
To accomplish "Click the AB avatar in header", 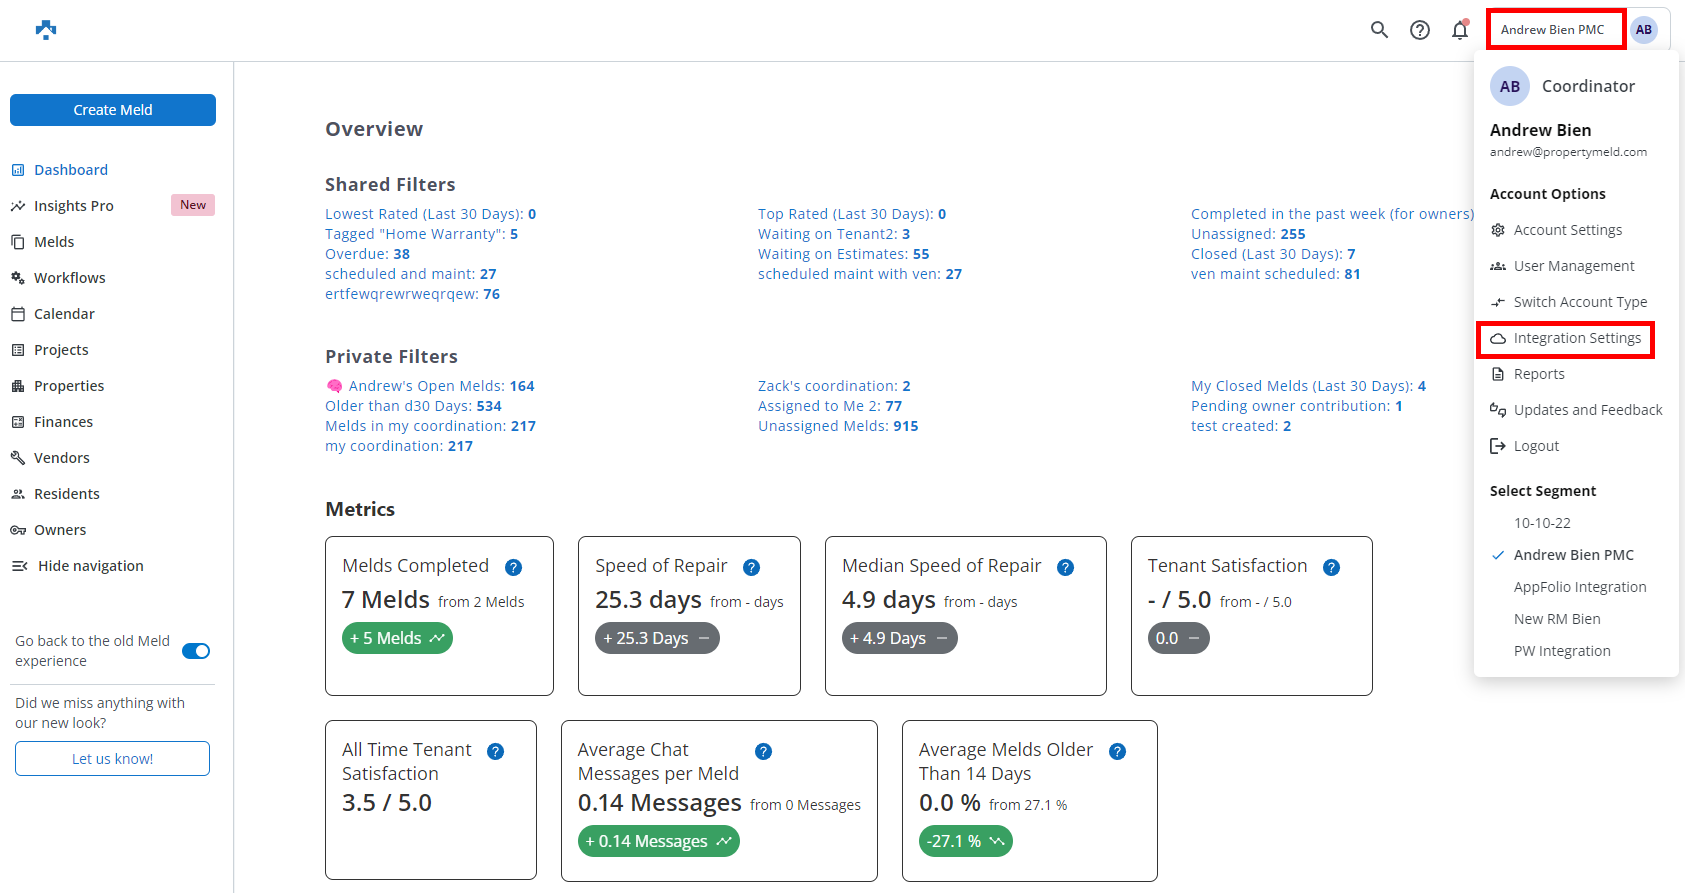I will click(1643, 30).
